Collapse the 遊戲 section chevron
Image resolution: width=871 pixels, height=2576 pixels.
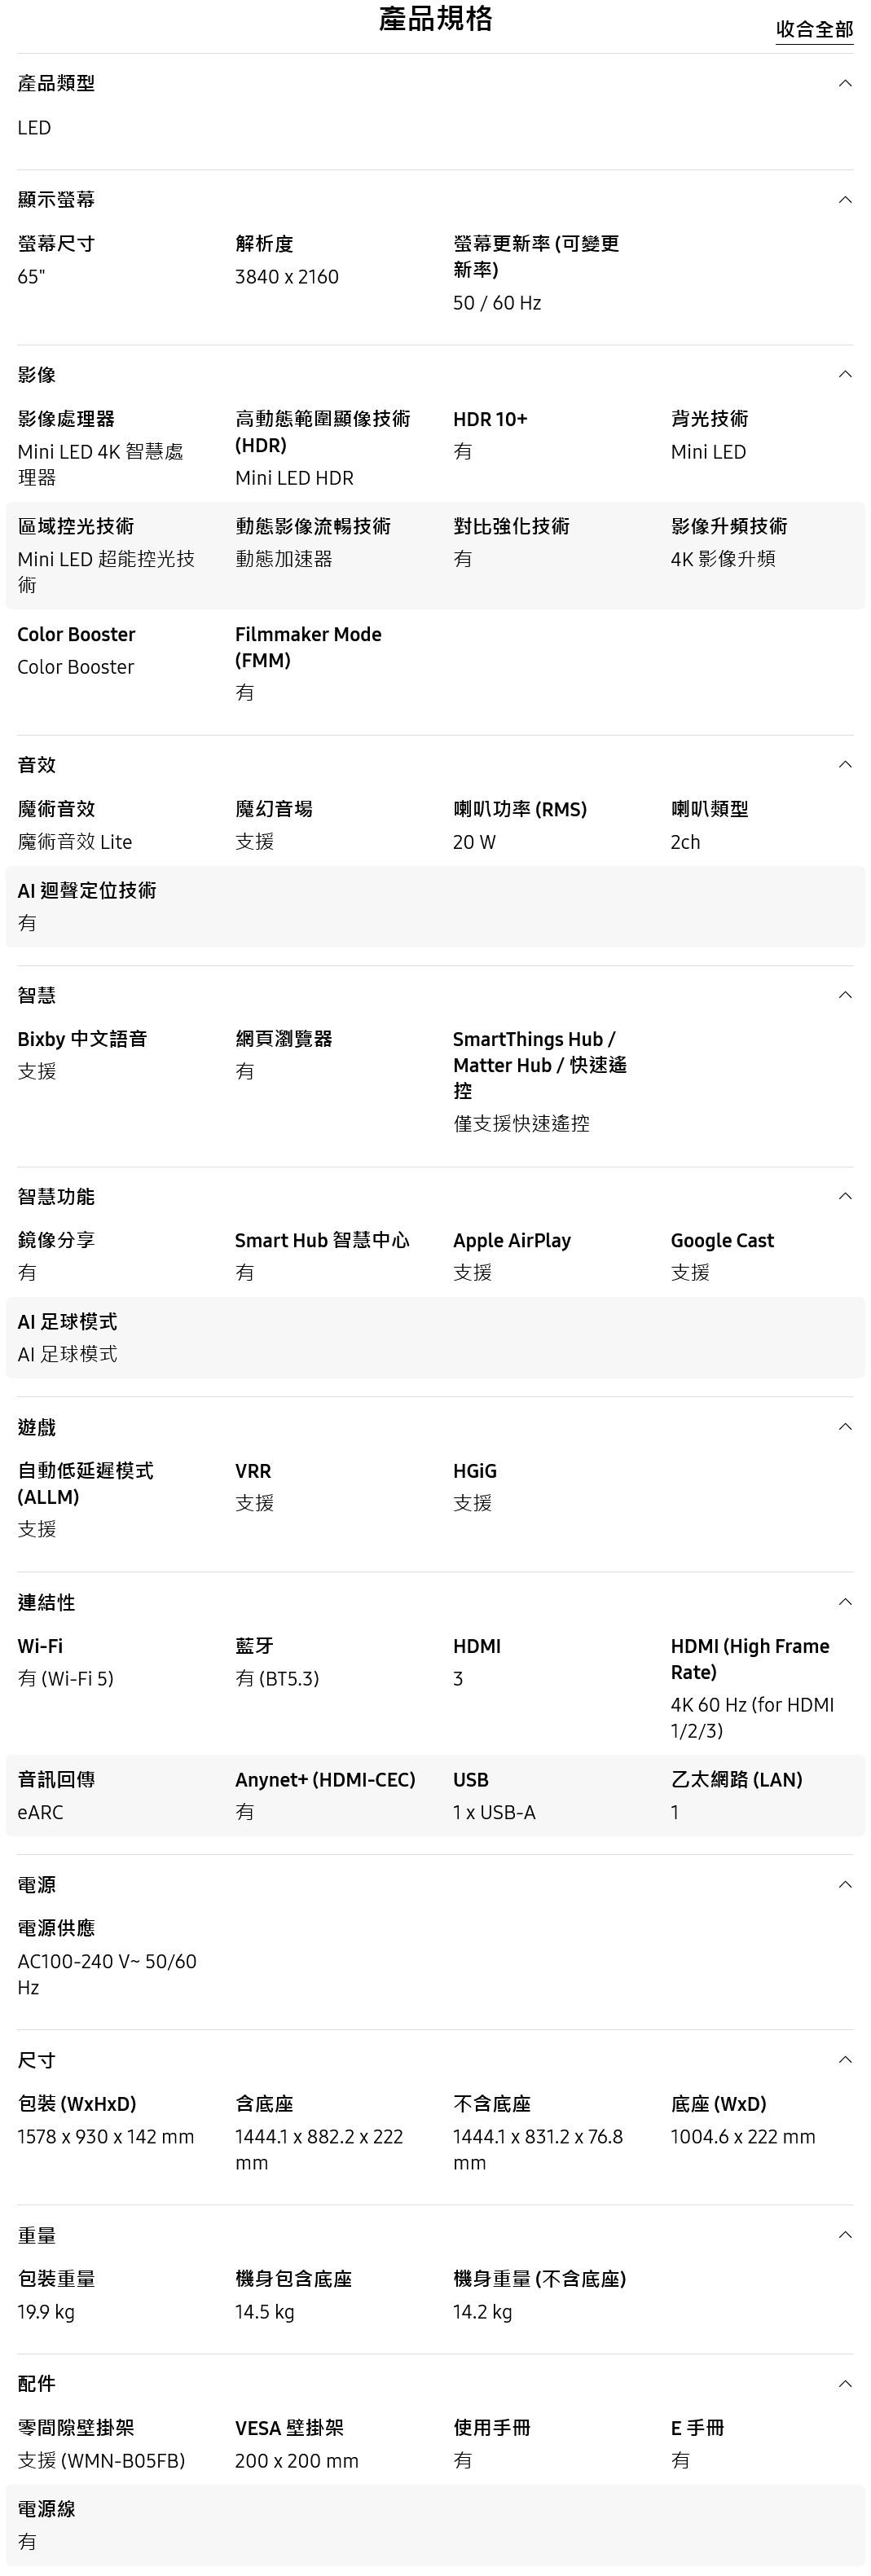[x=845, y=1426]
